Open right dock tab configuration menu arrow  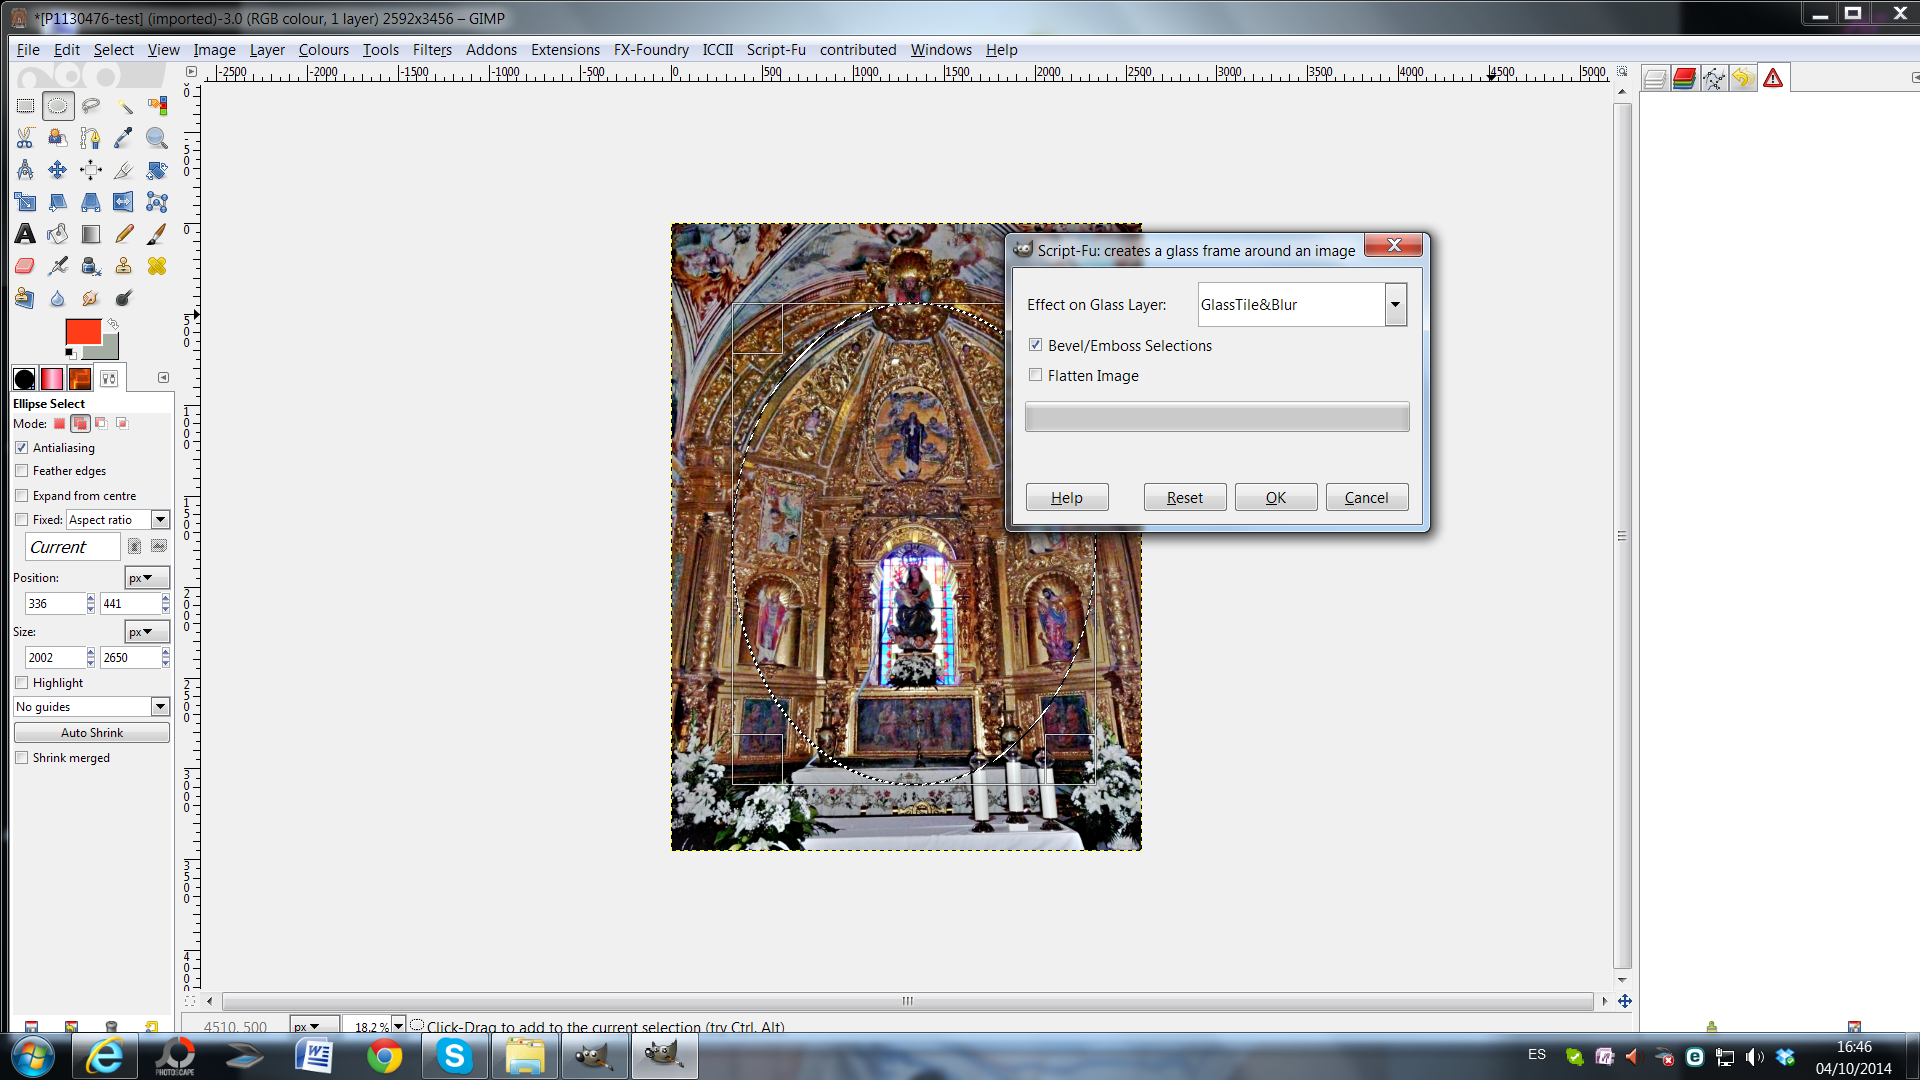[1914, 78]
